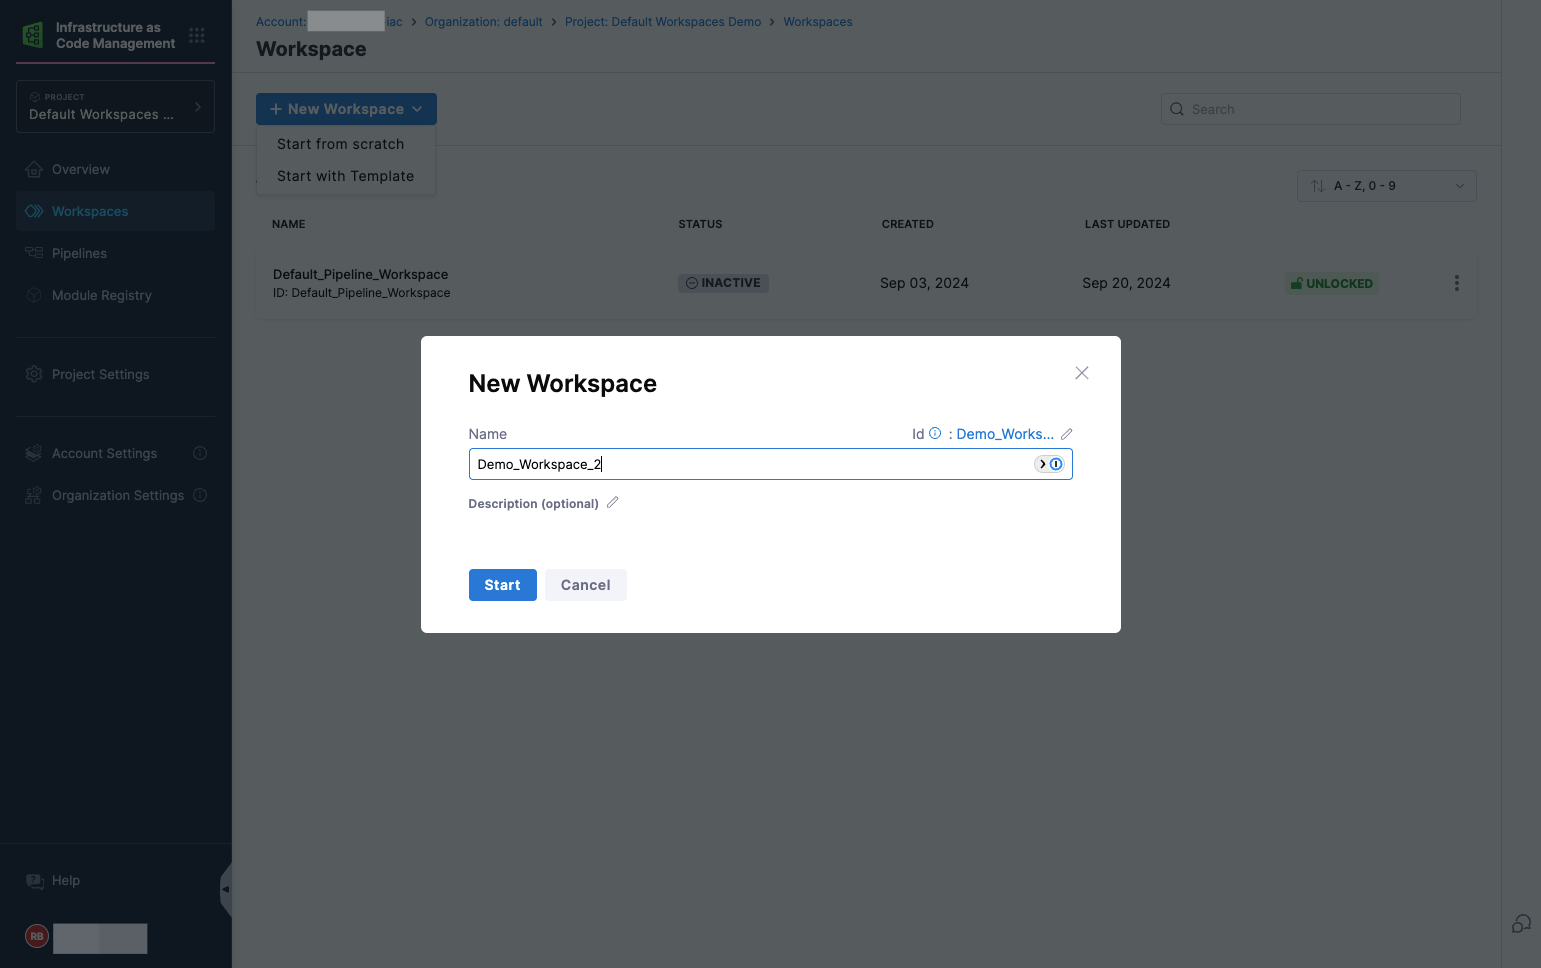Close the New Workspace dialog with X
1541x968 pixels.
tap(1081, 373)
